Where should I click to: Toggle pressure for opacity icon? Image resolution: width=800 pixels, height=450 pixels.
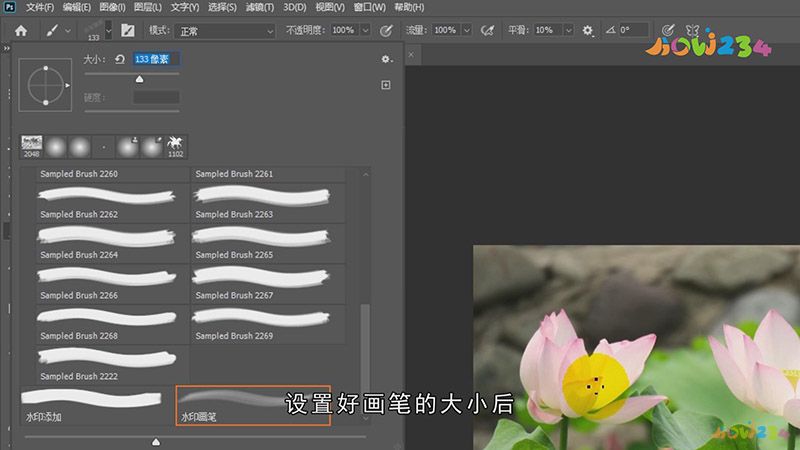(386, 31)
